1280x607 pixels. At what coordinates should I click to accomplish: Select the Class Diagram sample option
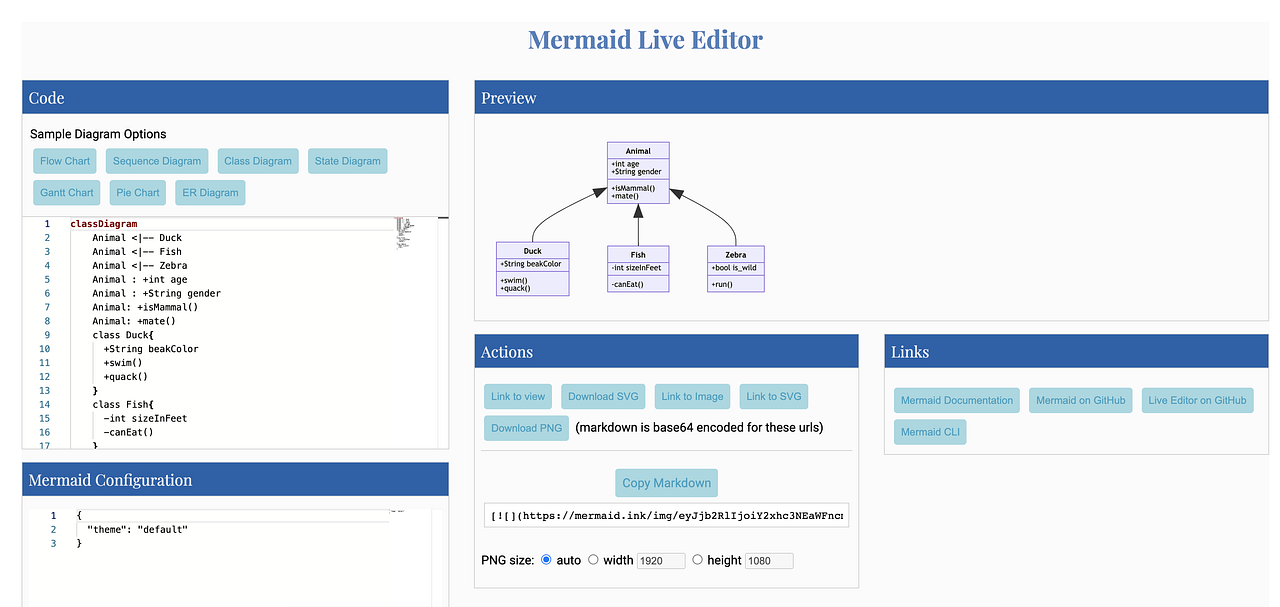(x=258, y=160)
